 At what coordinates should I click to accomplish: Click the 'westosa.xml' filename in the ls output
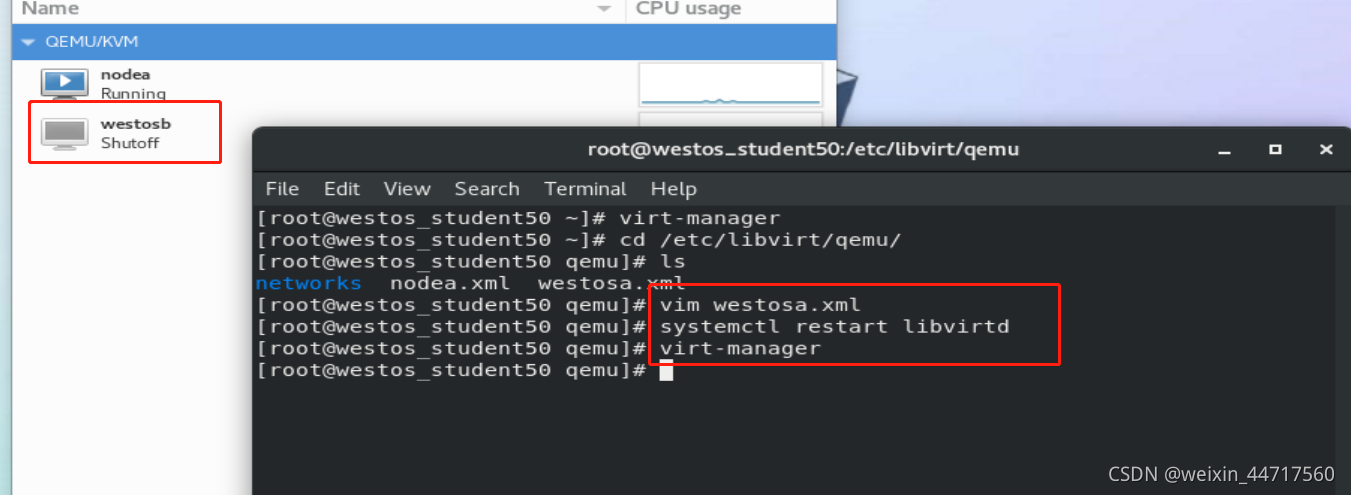pos(611,283)
